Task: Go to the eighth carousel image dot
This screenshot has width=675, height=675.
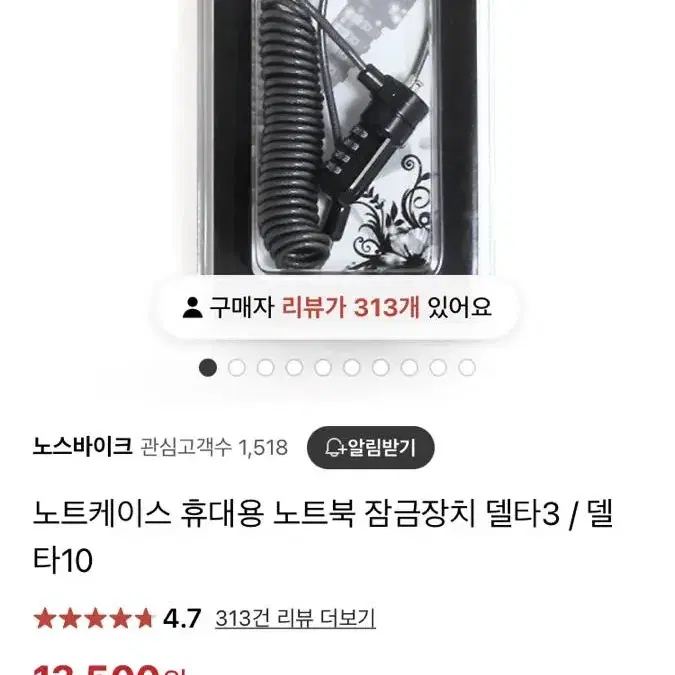Action: point(409,368)
